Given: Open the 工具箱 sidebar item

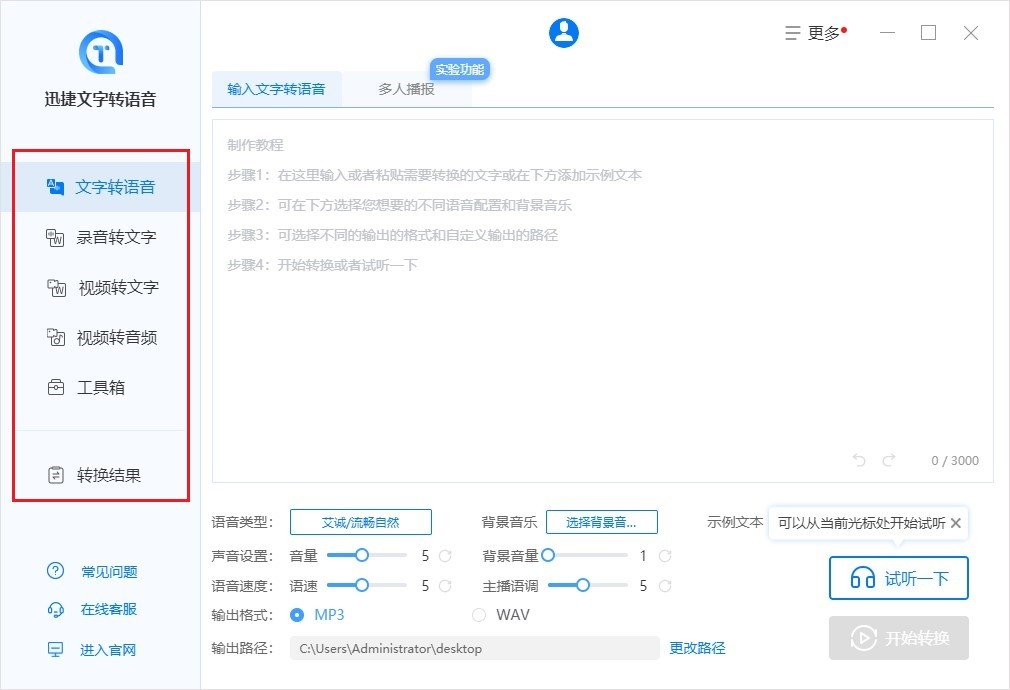Looking at the screenshot, I should coord(100,388).
